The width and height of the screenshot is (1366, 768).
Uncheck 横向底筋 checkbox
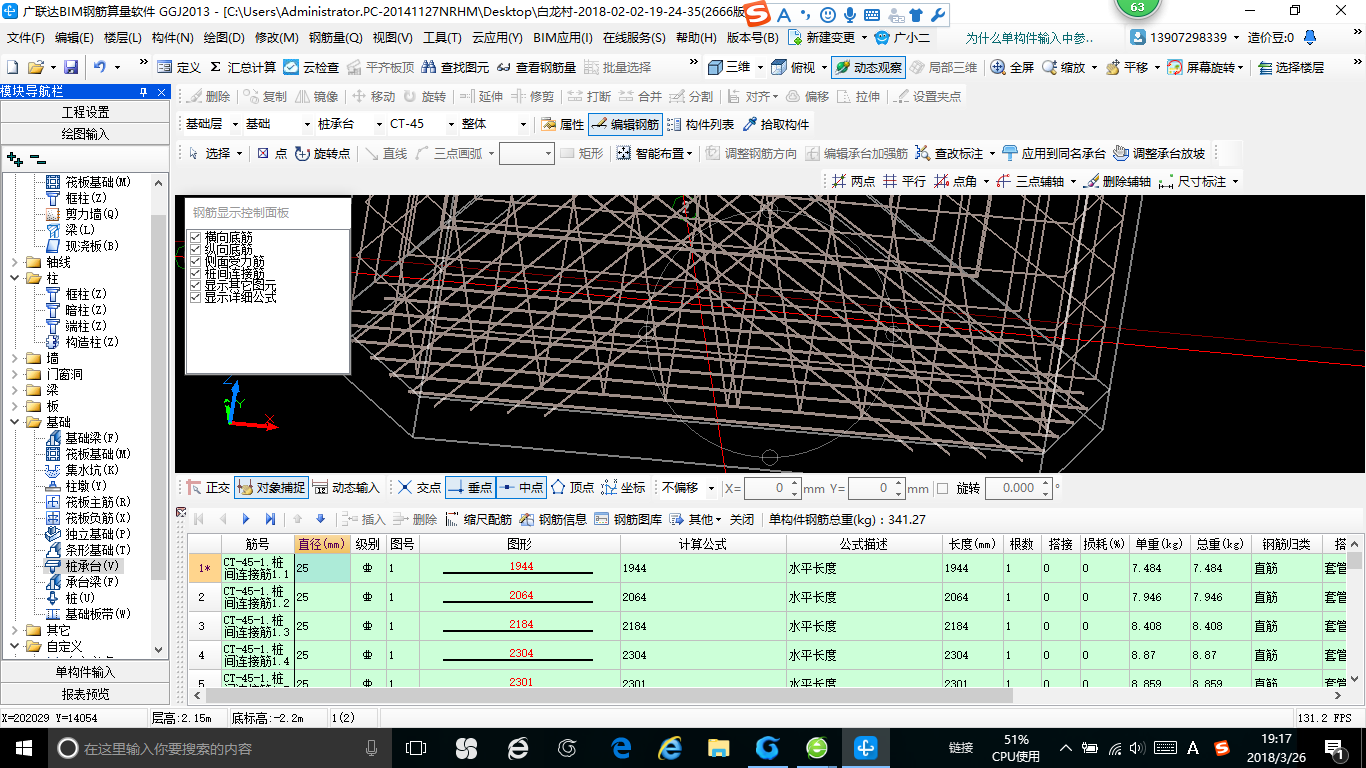click(x=196, y=237)
